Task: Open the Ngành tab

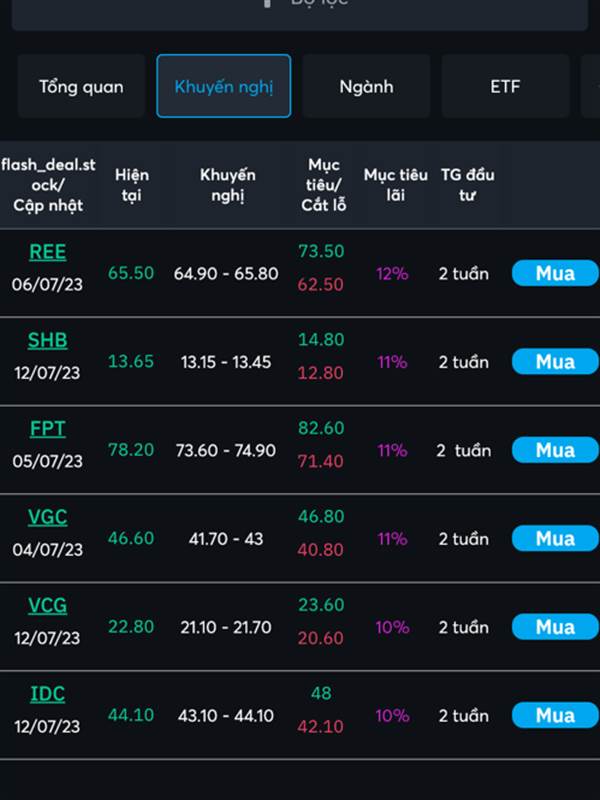Action: pos(366,86)
